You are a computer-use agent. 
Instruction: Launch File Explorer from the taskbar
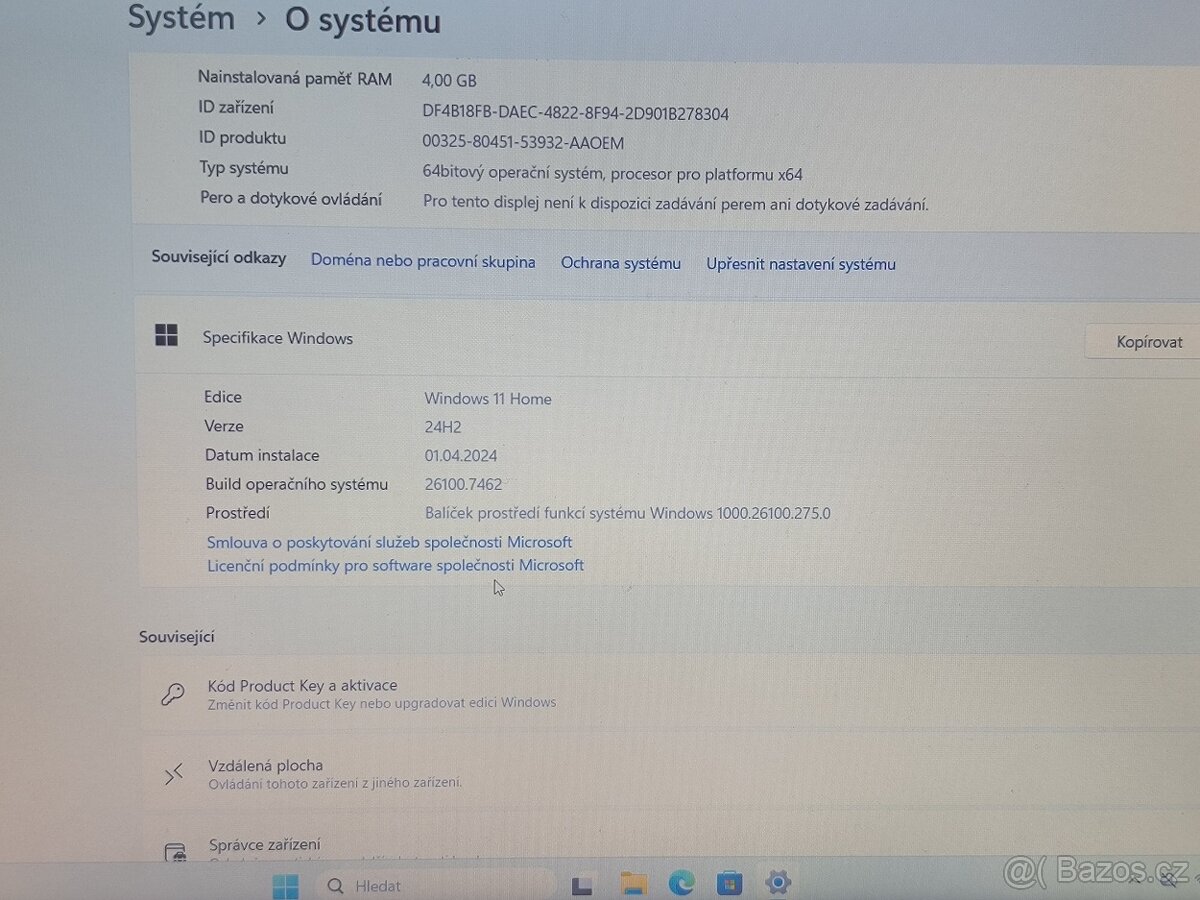coord(633,884)
